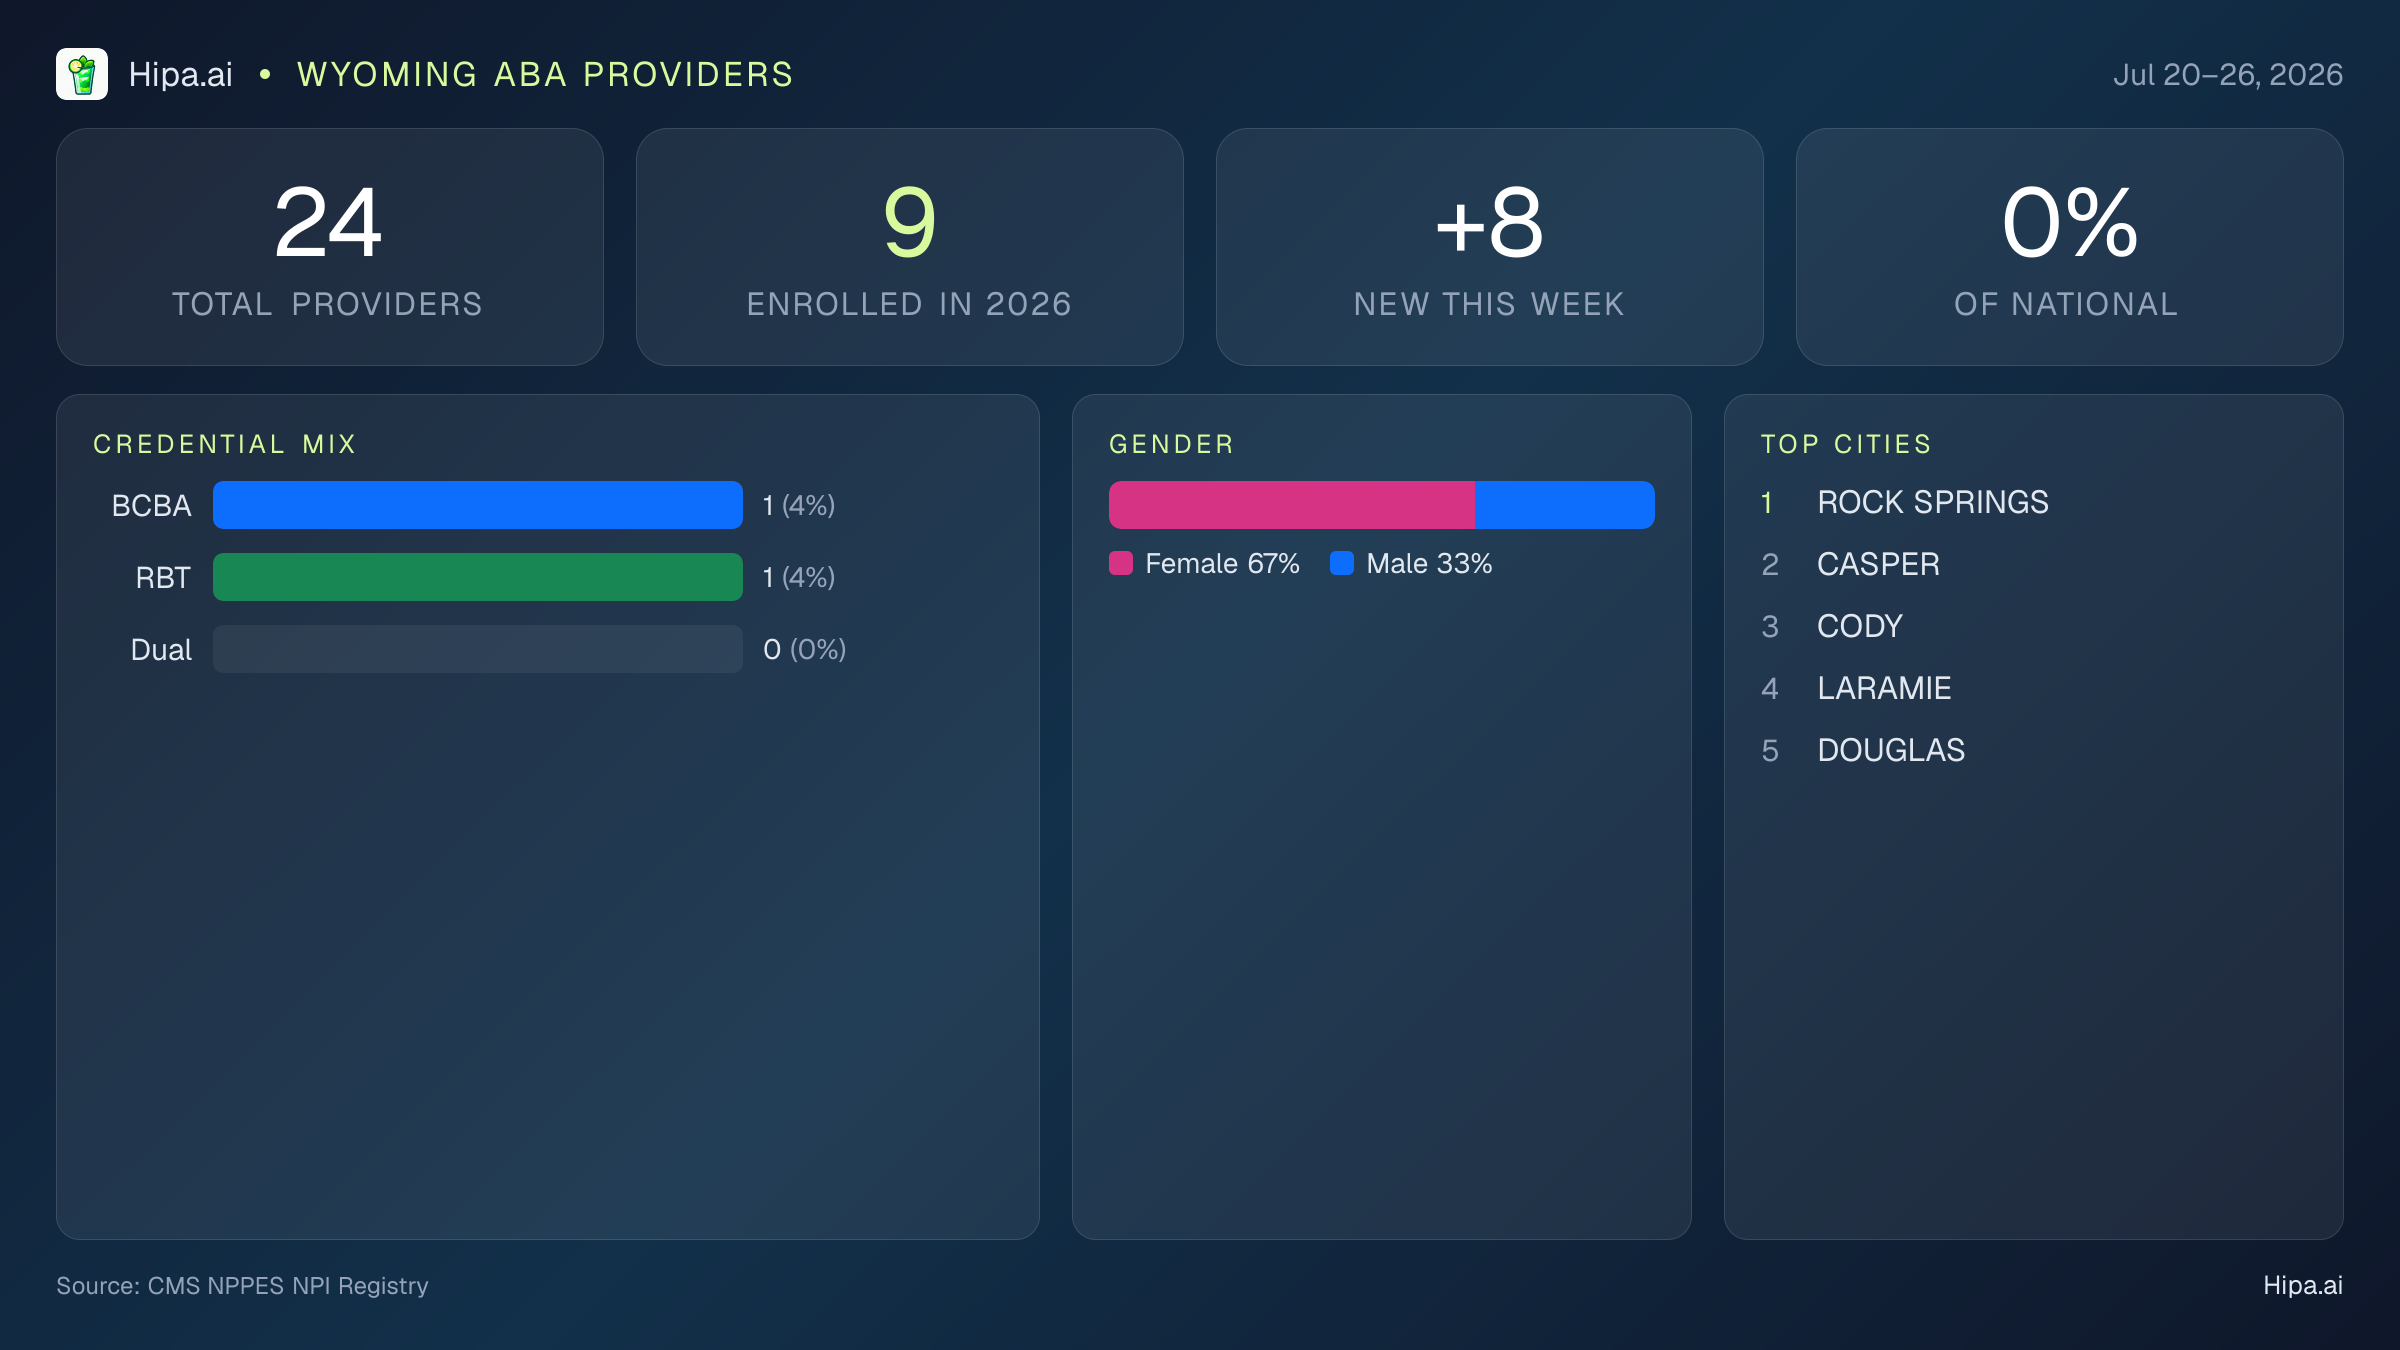The image size is (2400, 1350).
Task: Select Douglas in top cities list
Action: click(x=1891, y=750)
